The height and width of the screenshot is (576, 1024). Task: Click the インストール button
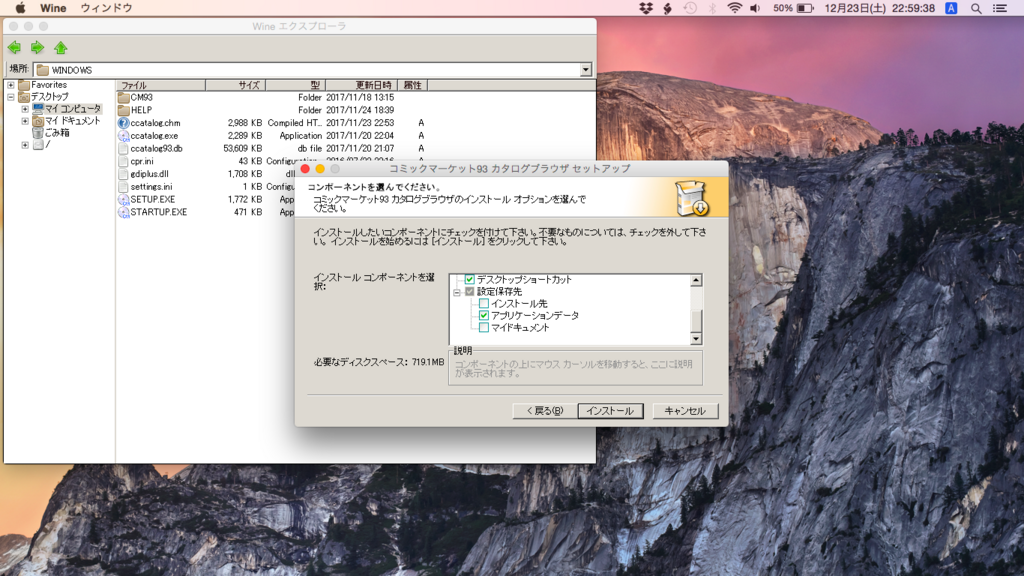click(x=610, y=411)
